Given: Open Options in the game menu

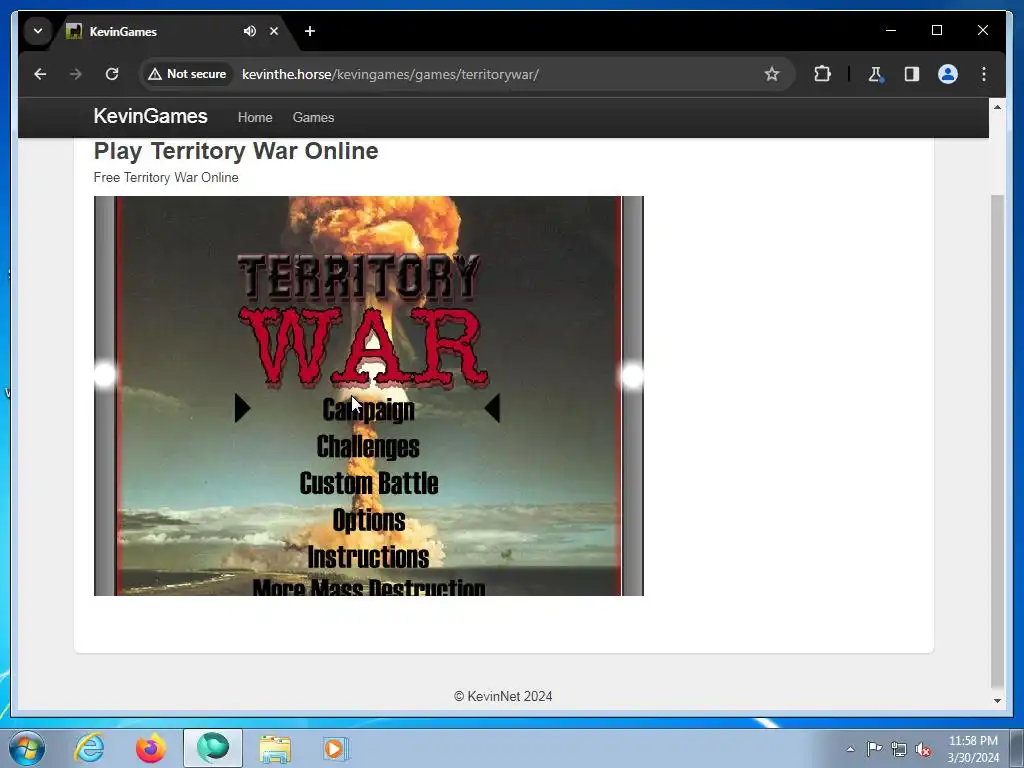Looking at the screenshot, I should [x=368, y=520].
